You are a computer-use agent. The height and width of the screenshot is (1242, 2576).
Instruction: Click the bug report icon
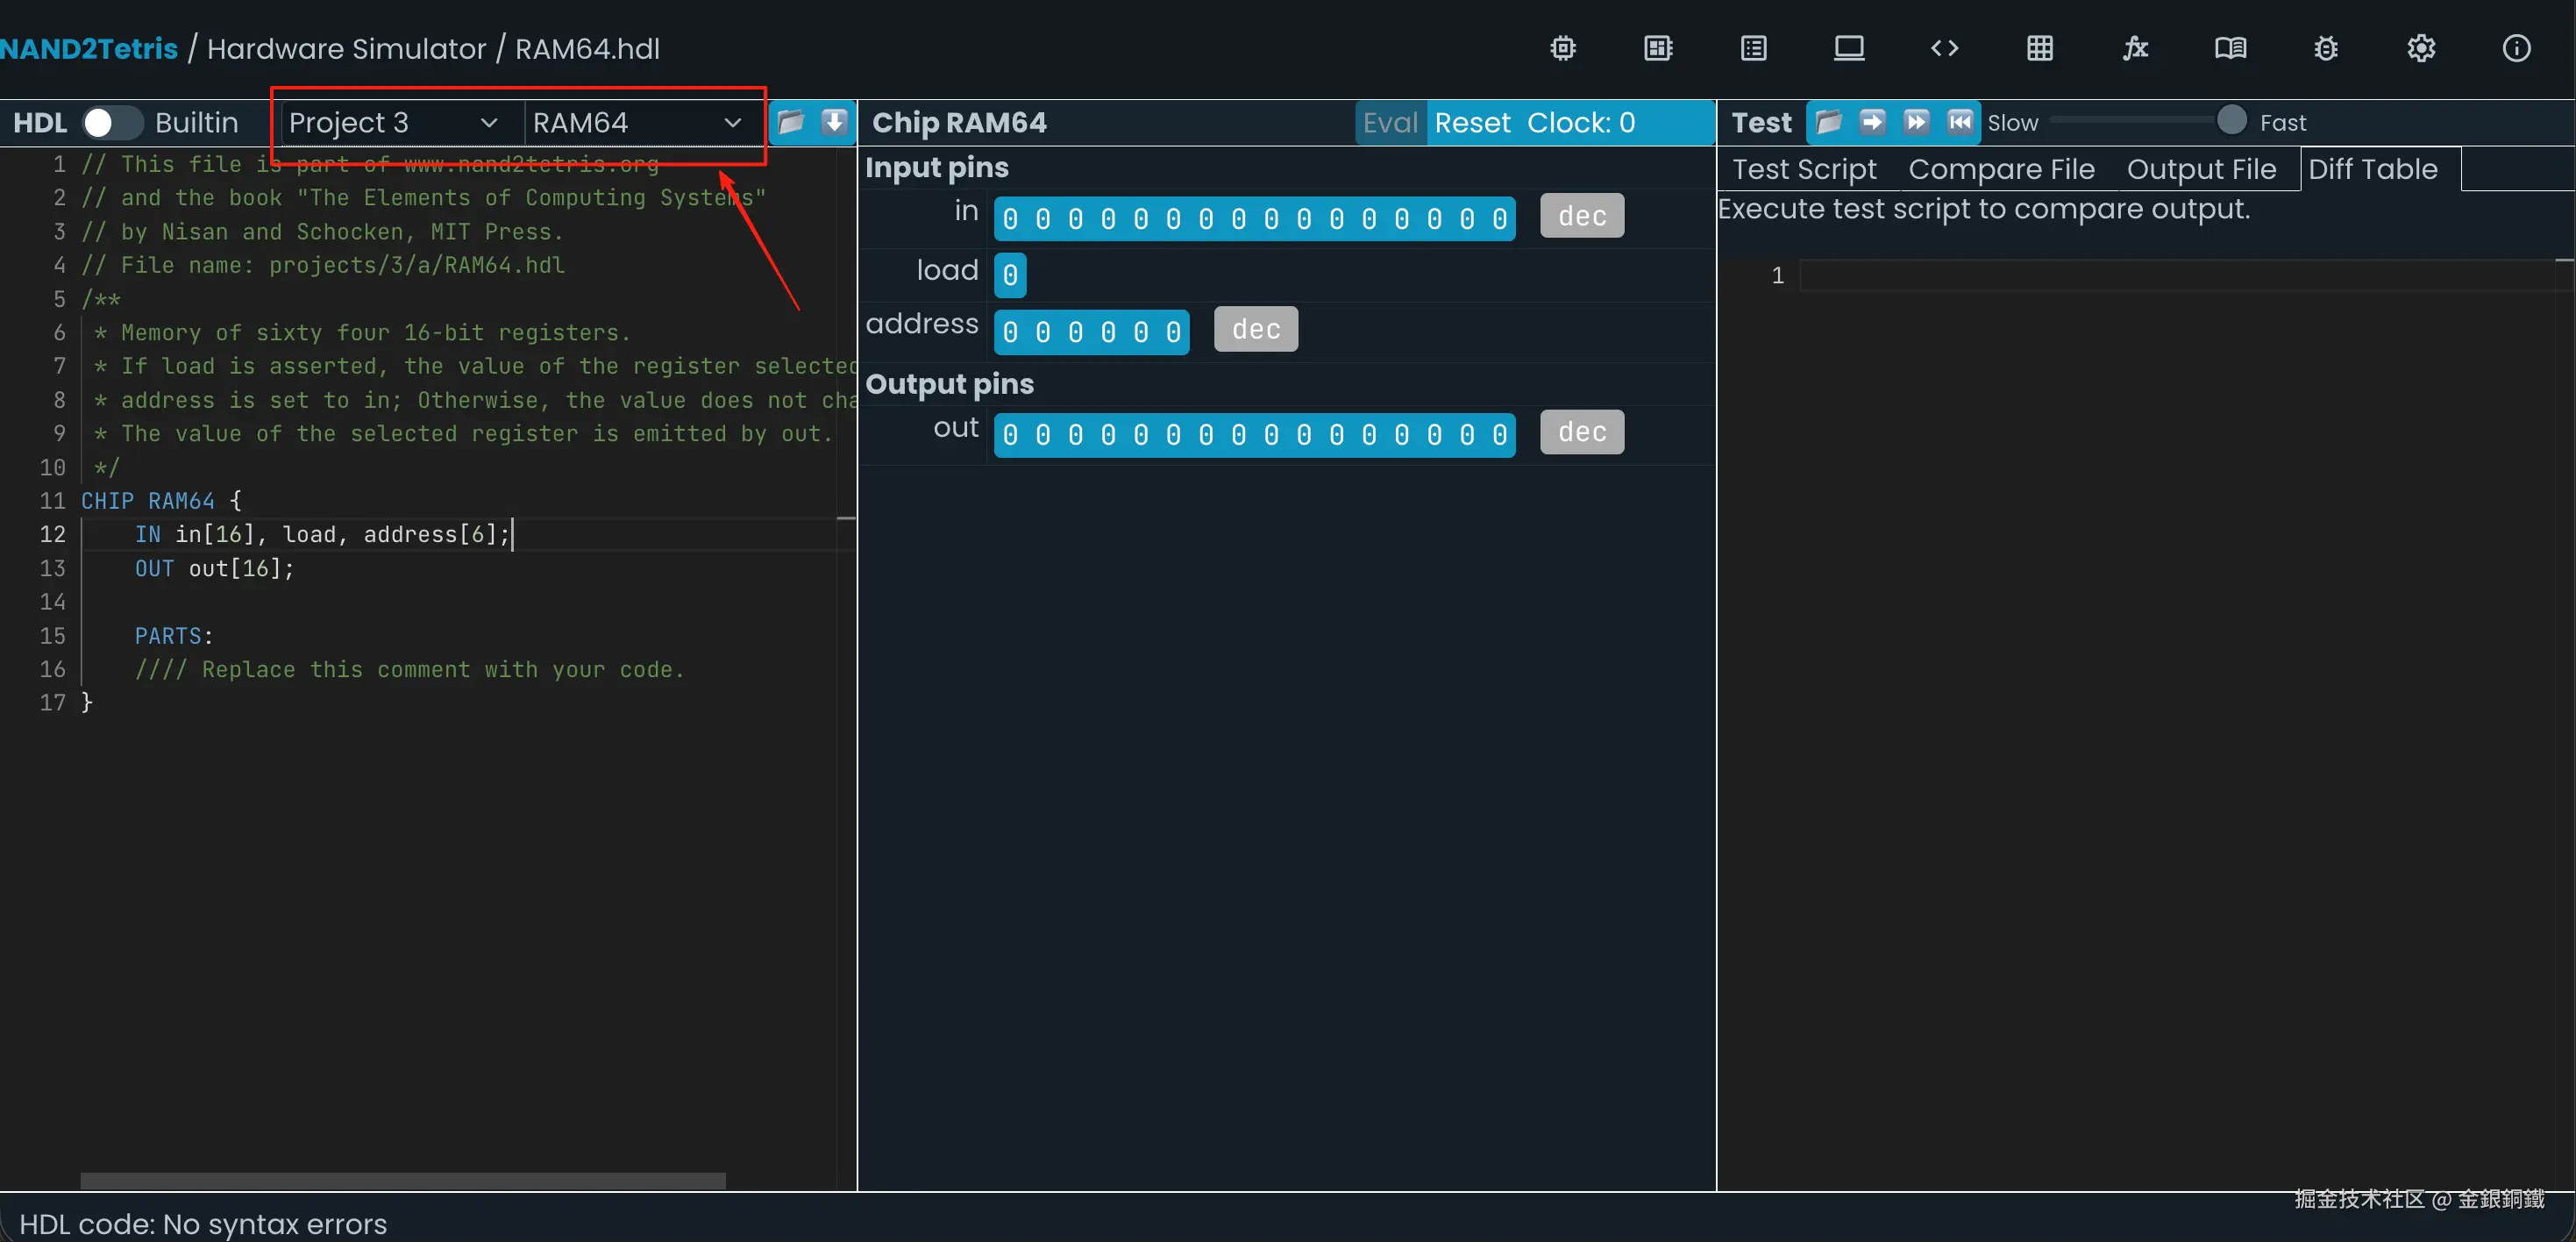tap(2325, 48)
